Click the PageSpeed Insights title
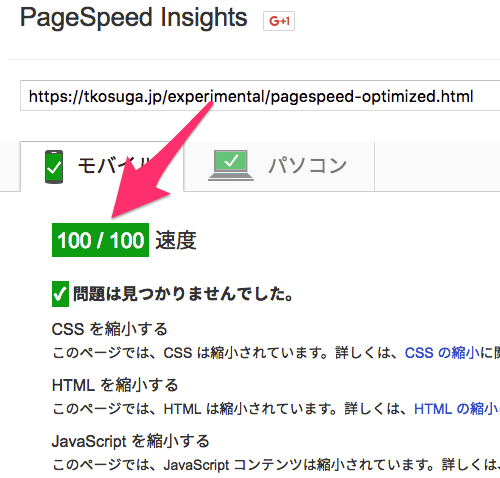This screenshot has width=500, height=478. 134,17
